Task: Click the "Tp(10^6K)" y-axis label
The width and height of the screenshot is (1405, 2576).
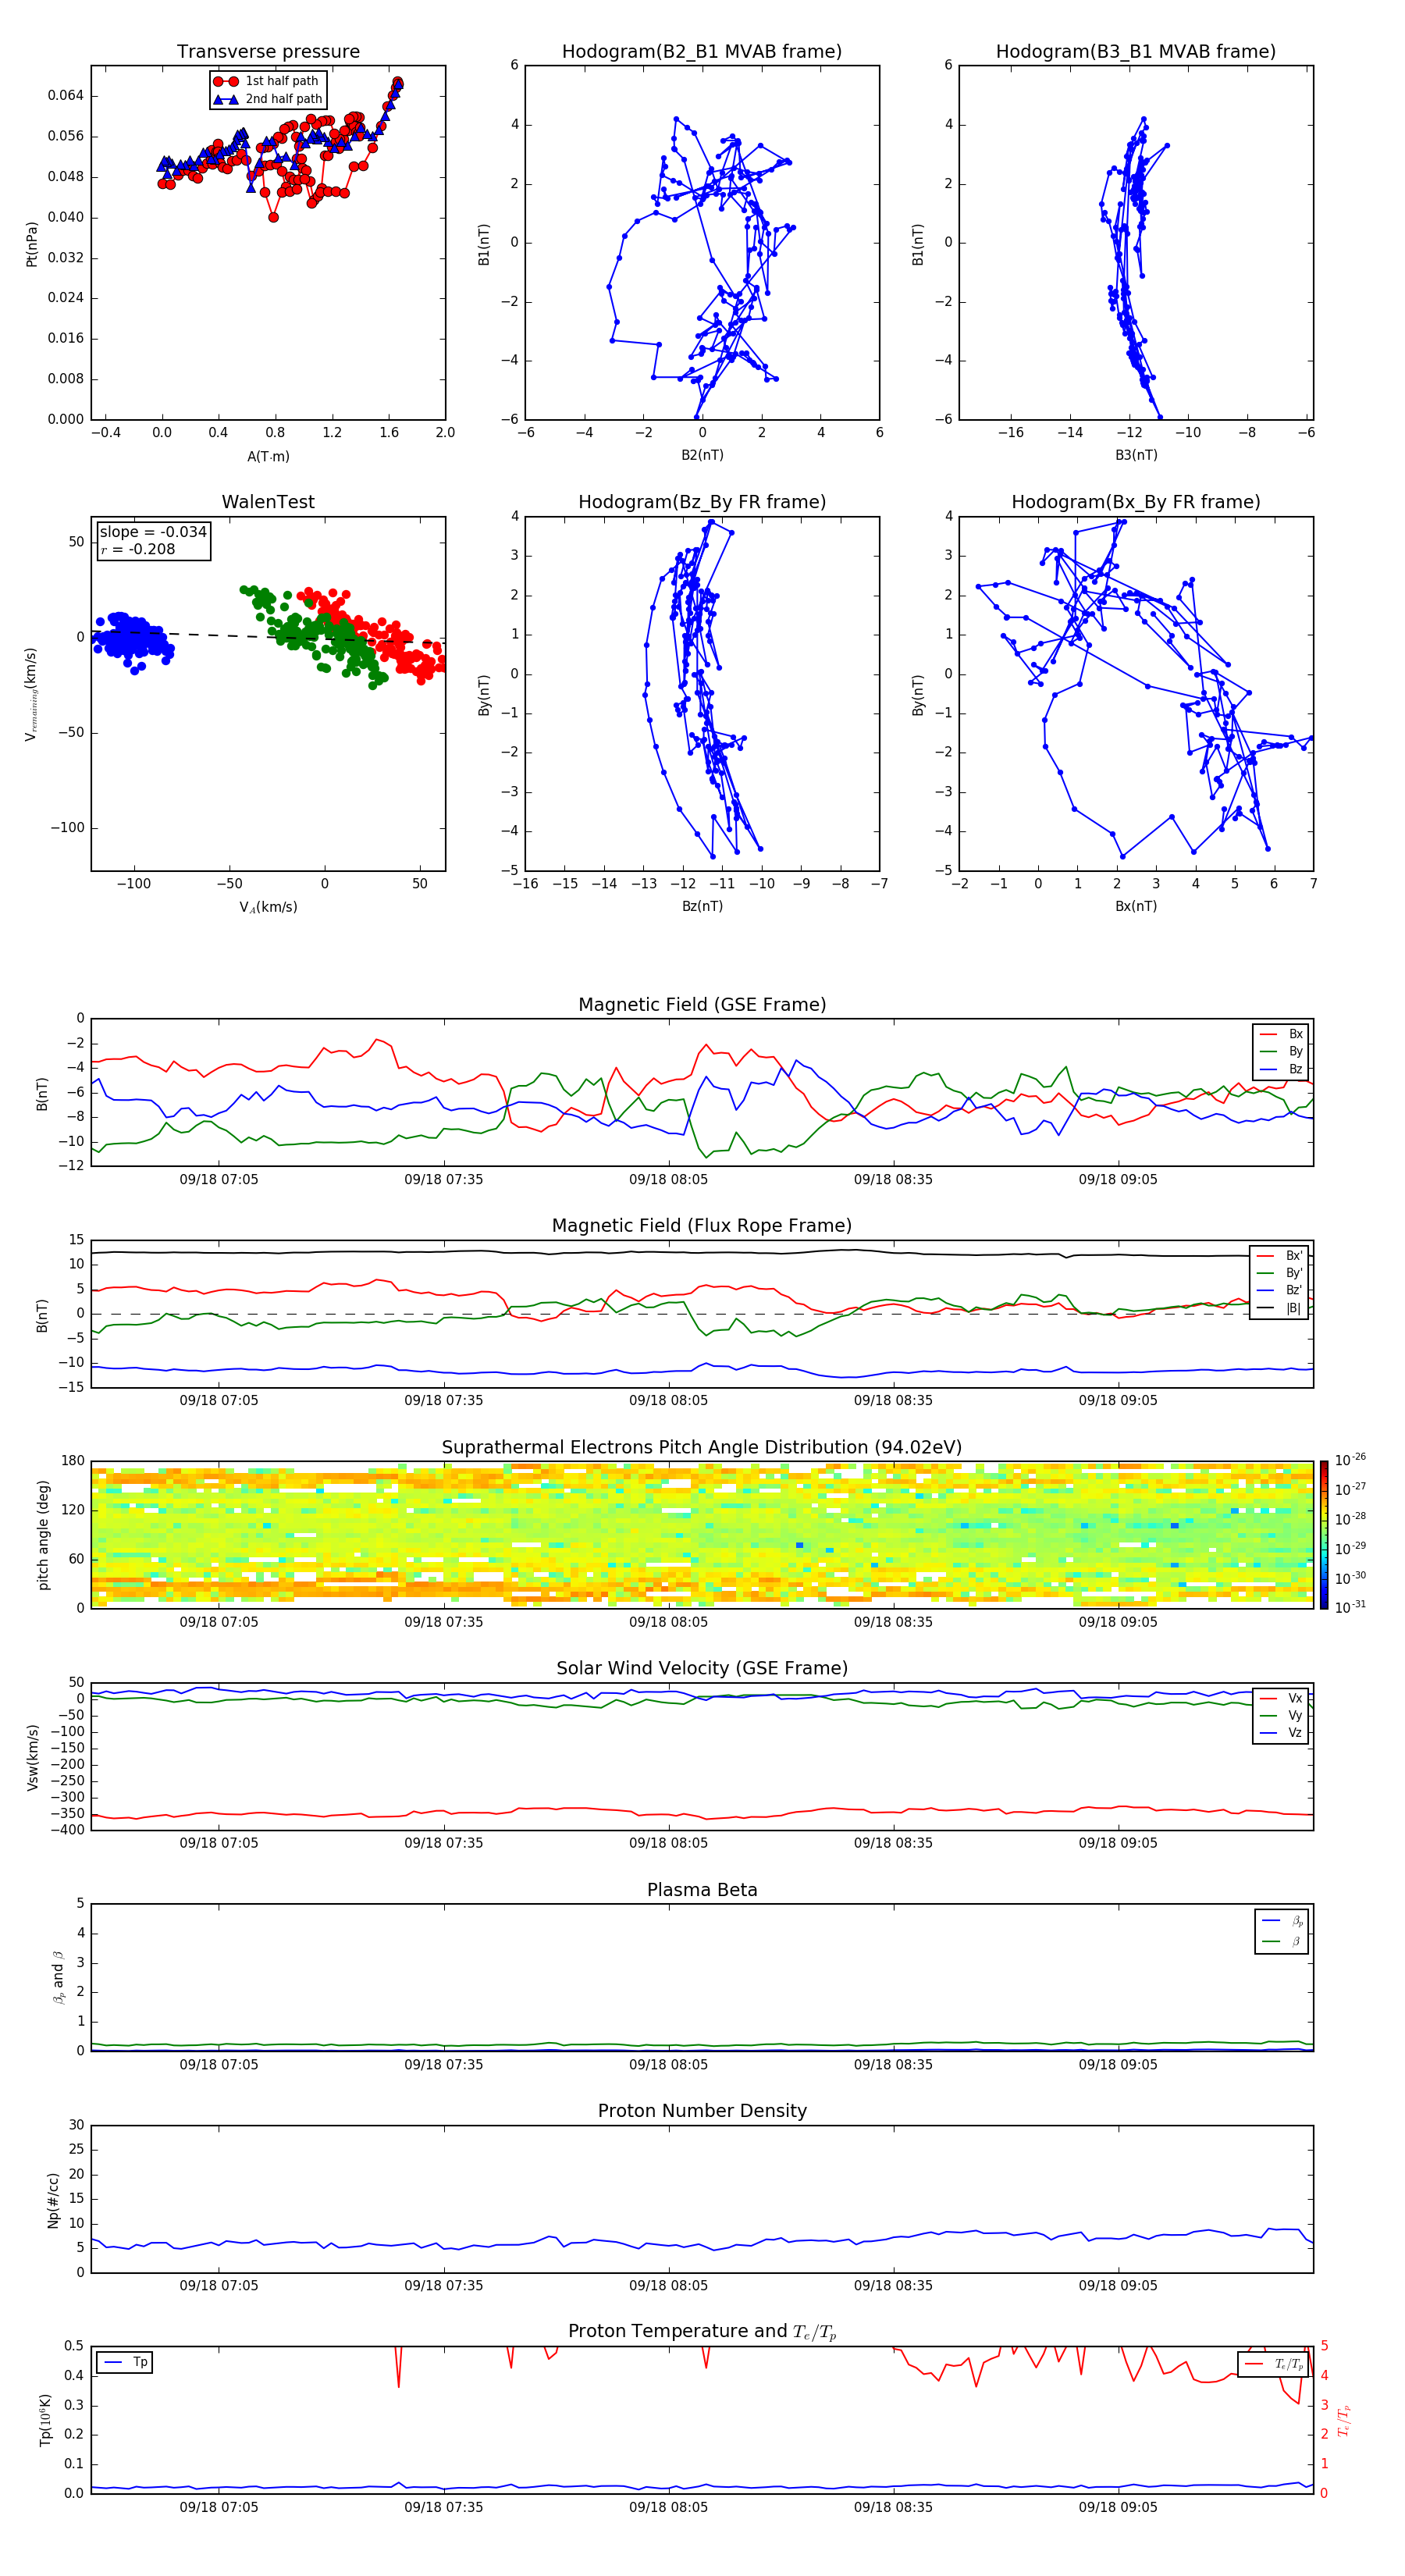Action: point(45,2420)
